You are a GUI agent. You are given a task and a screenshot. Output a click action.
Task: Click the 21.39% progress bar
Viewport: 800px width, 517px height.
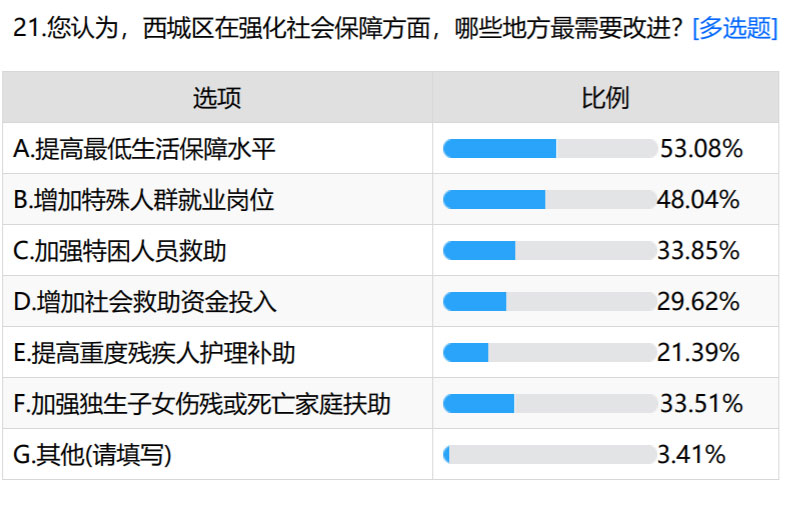point(550,353)
